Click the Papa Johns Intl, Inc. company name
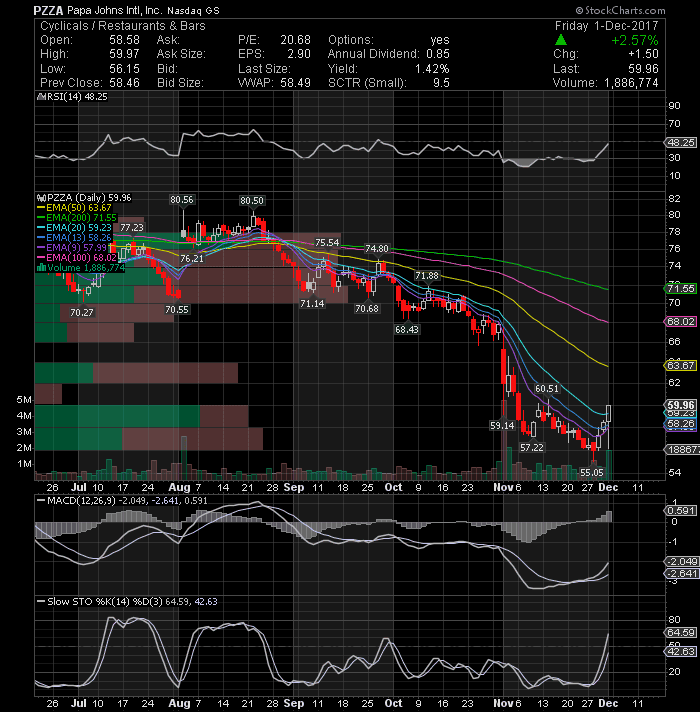 coord(114,10)
